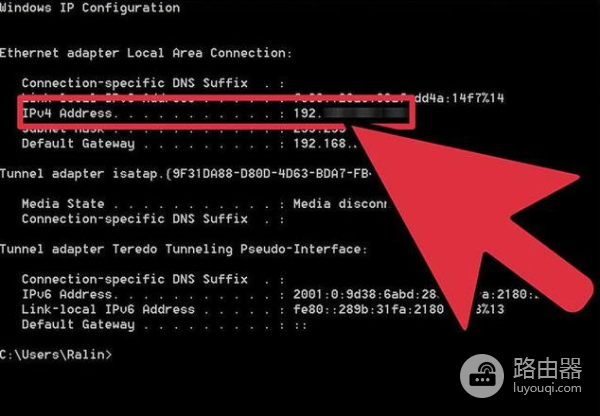
Task: Click the first Default Gateway 192.168 line
Action: coord(189,144)
